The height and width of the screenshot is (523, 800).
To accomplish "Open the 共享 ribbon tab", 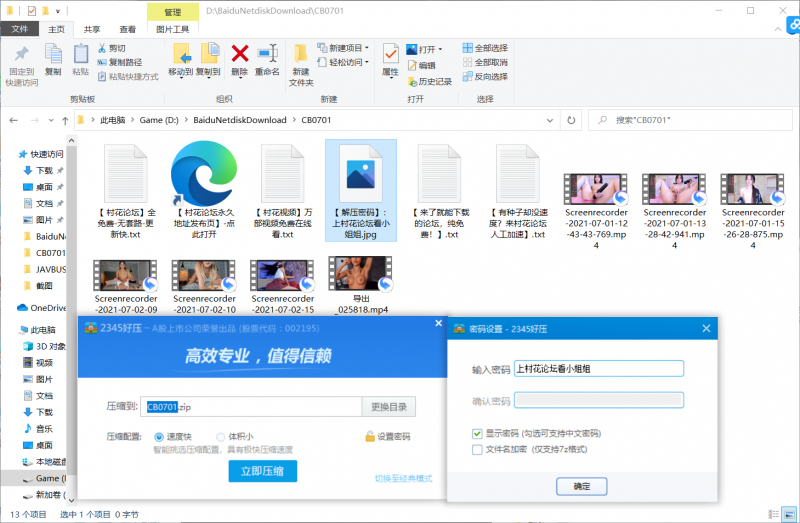I will point(92,30).
